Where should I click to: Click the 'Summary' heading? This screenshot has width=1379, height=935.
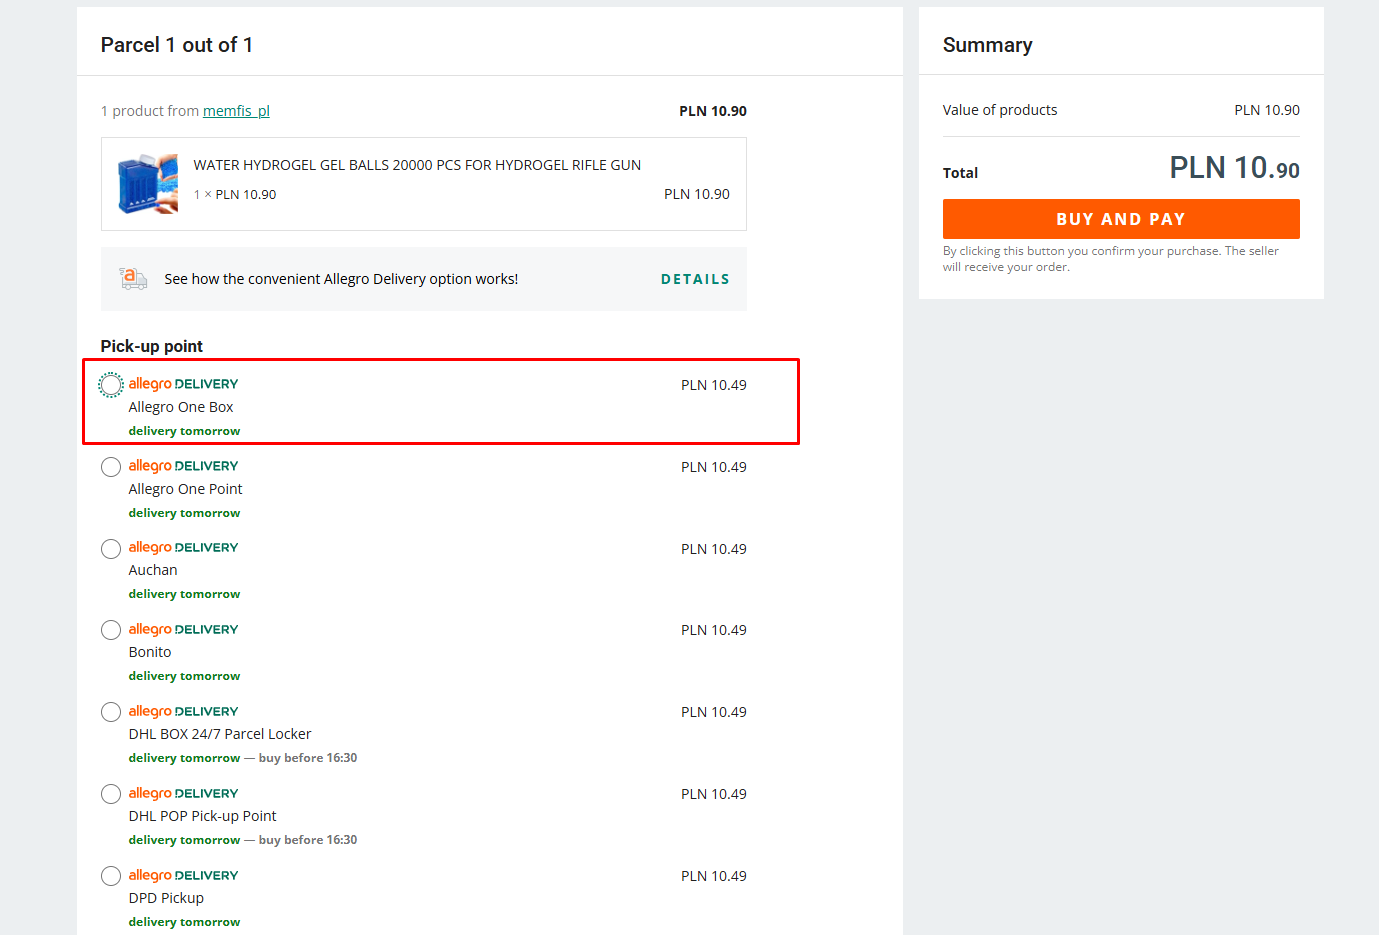pos(988,45)
